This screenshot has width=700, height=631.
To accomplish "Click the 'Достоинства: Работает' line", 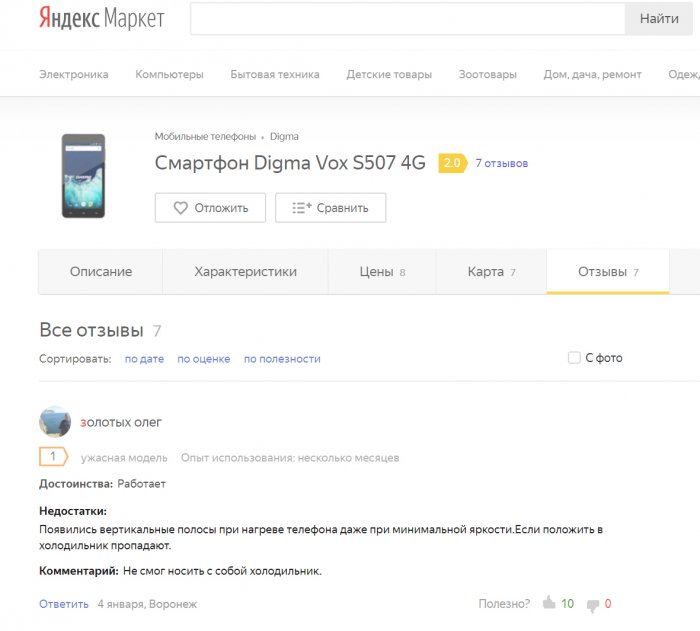I will pyautogui.click(x=102, y=484).
